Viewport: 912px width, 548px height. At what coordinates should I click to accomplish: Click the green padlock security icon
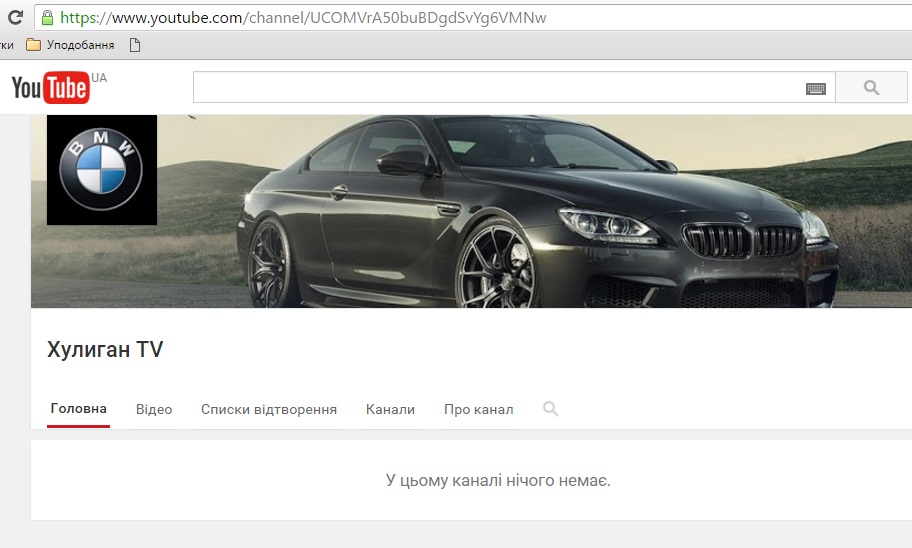coord(47,17)
